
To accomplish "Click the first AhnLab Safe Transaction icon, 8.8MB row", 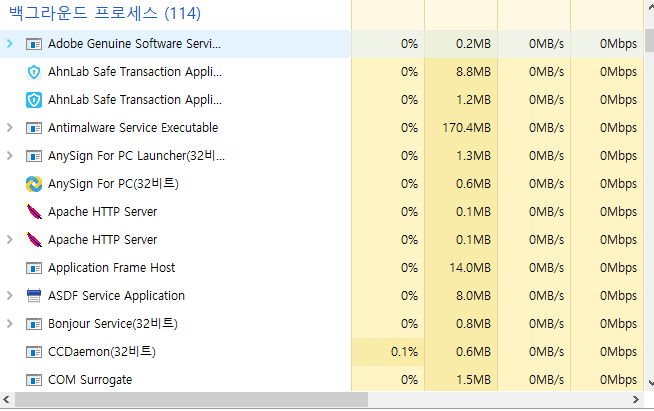I will (x=34, y=72).
